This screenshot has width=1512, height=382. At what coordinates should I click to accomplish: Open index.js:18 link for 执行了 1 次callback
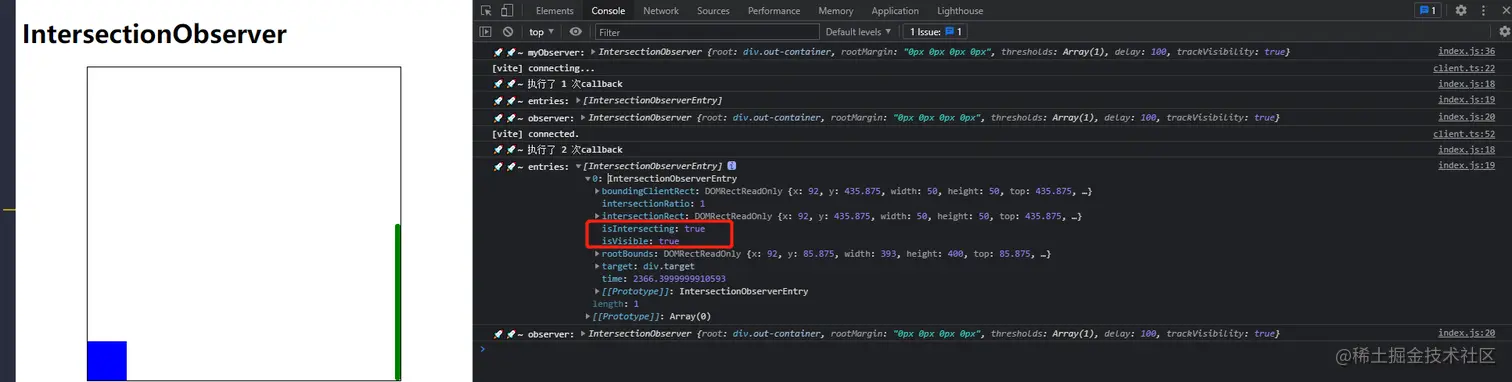pyautogui.click(x=1466, y=84)
